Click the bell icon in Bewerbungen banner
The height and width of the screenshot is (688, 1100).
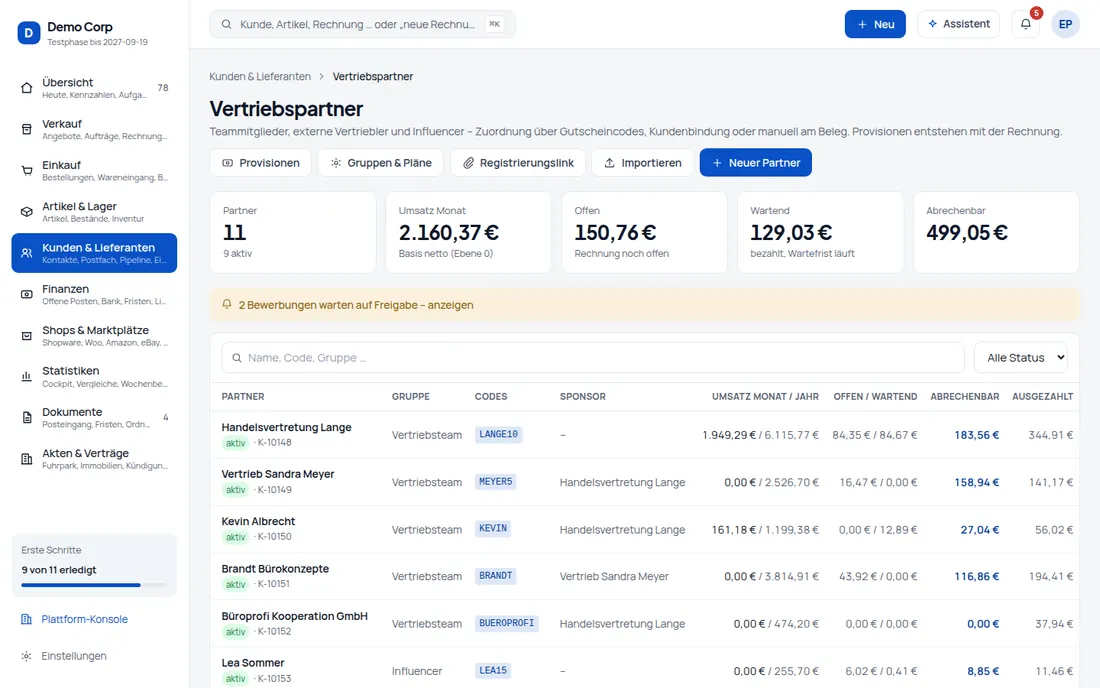pos(227,304)
